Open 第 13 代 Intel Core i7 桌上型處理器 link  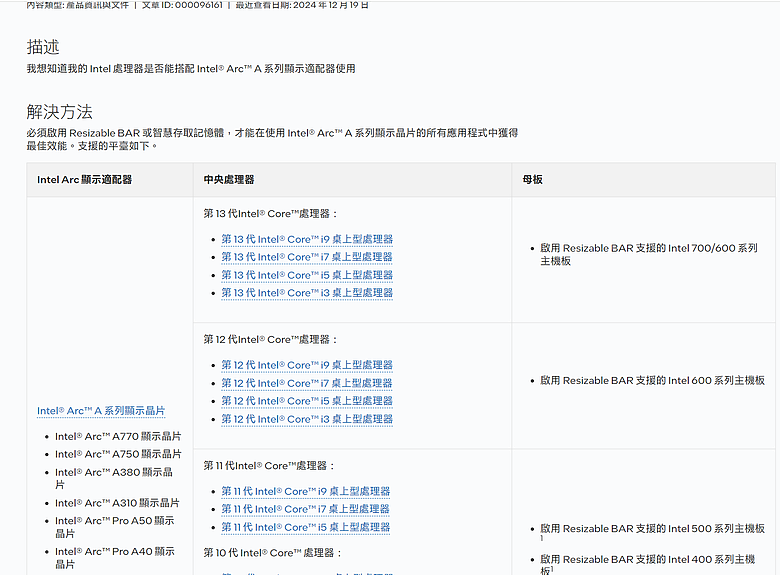click(307, 257)
